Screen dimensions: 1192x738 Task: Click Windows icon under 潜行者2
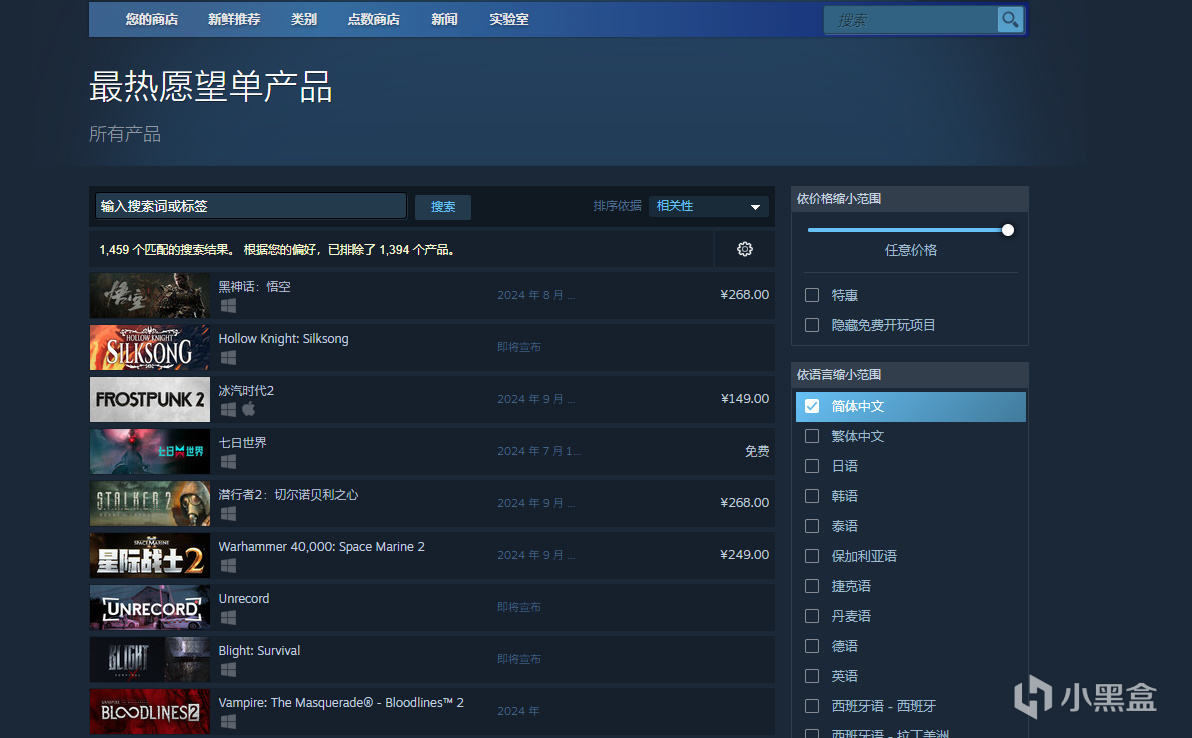point(228,514)
